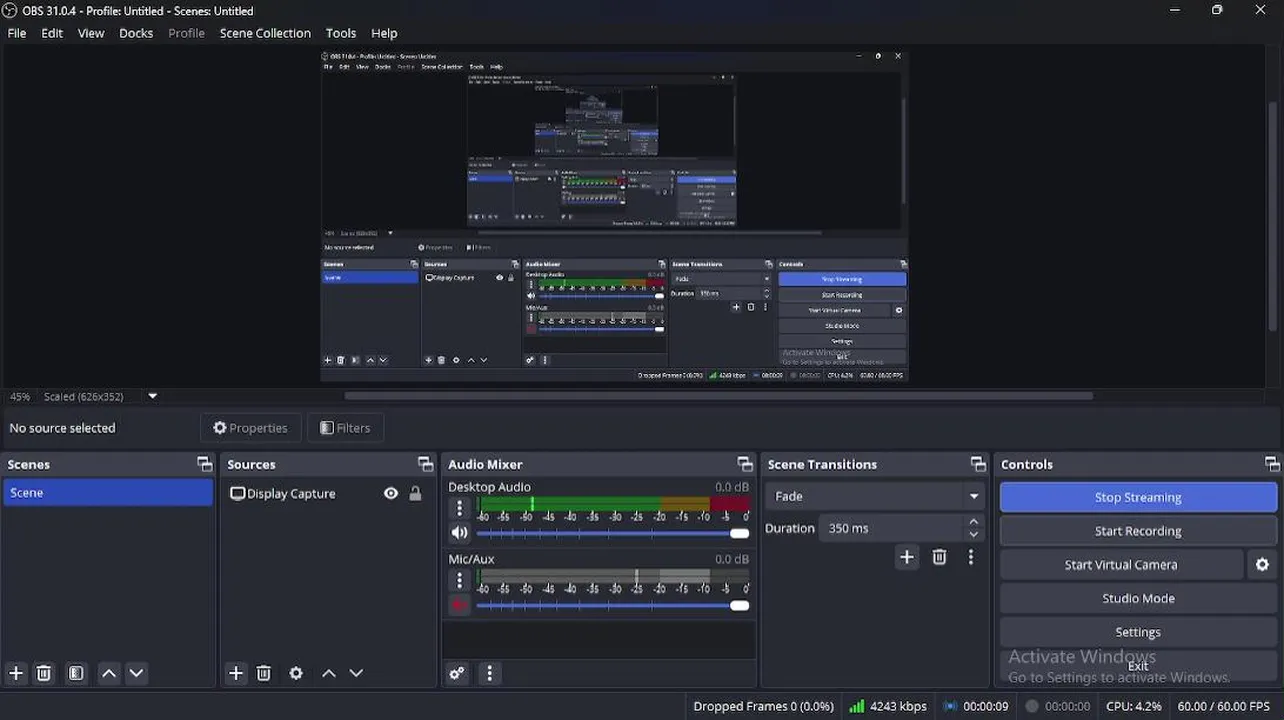Open transition properties three dots

[971, 557]
